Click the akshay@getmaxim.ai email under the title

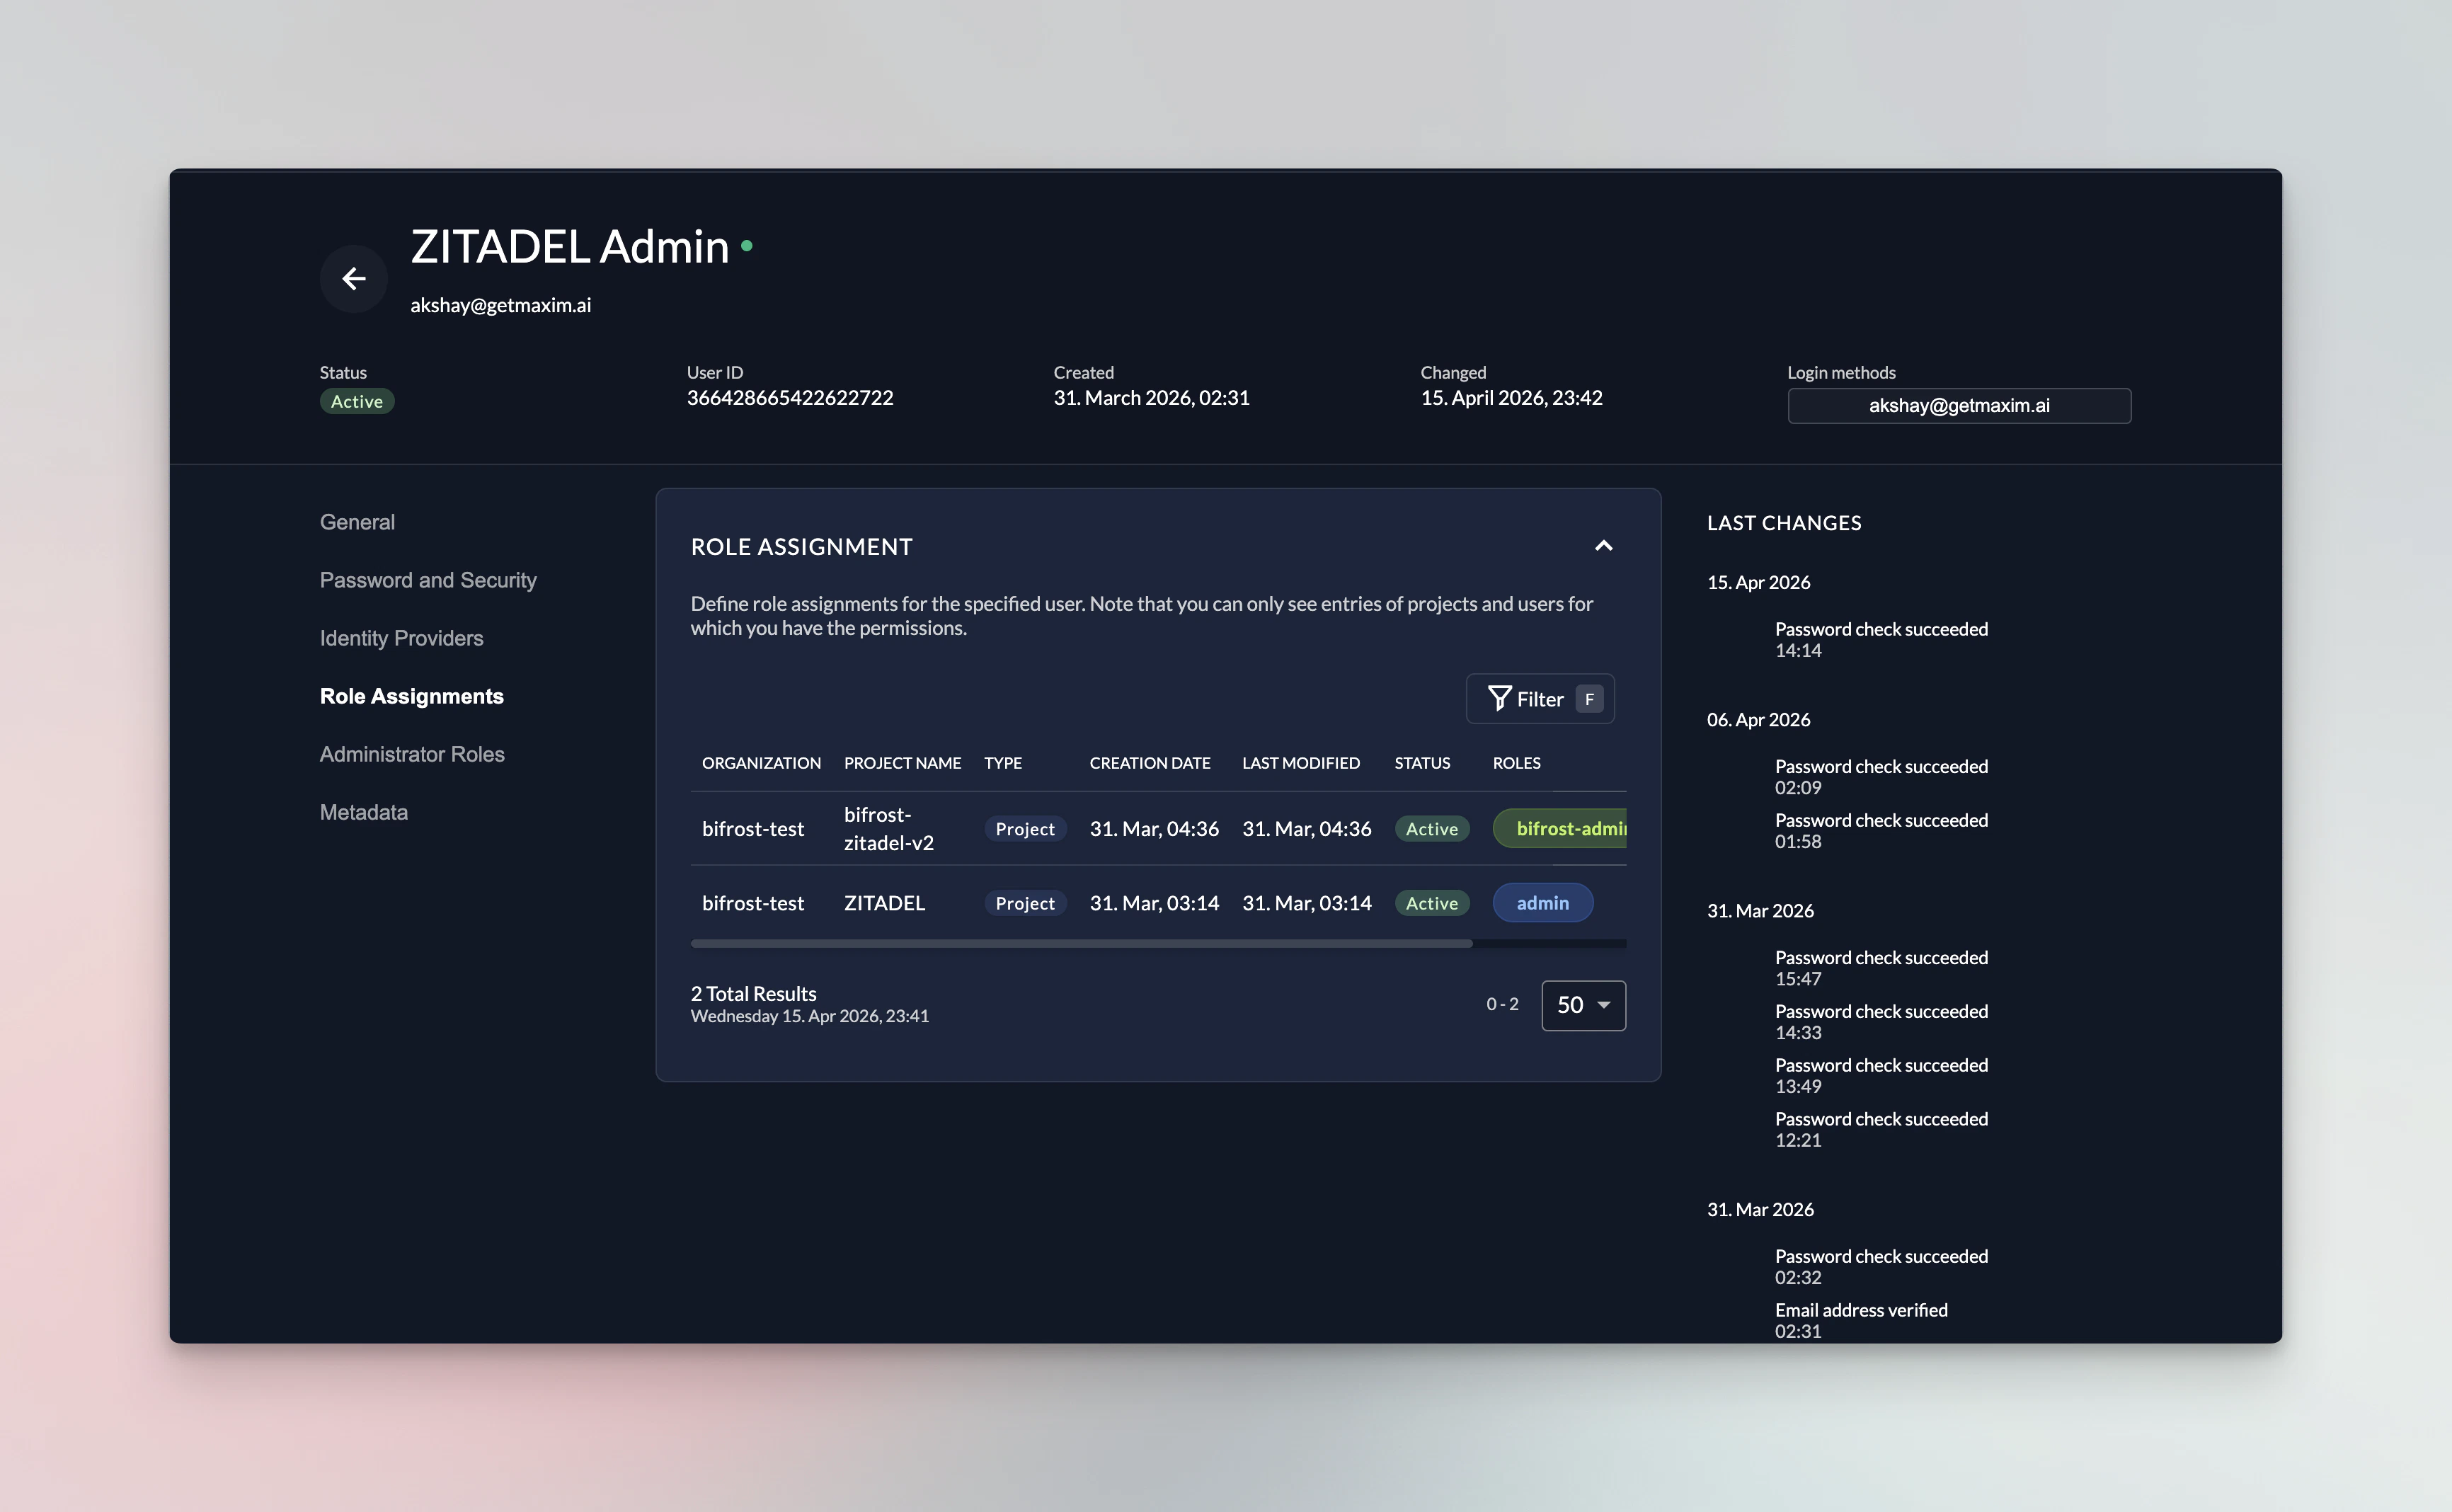click(500, 305)
